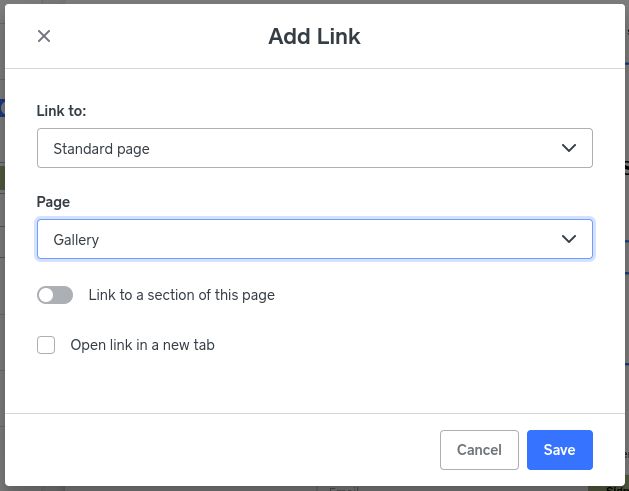The width and height of the screenshot is (629, 491).
Task: Click the empty dialog body below checkbox
Action: 314,385
